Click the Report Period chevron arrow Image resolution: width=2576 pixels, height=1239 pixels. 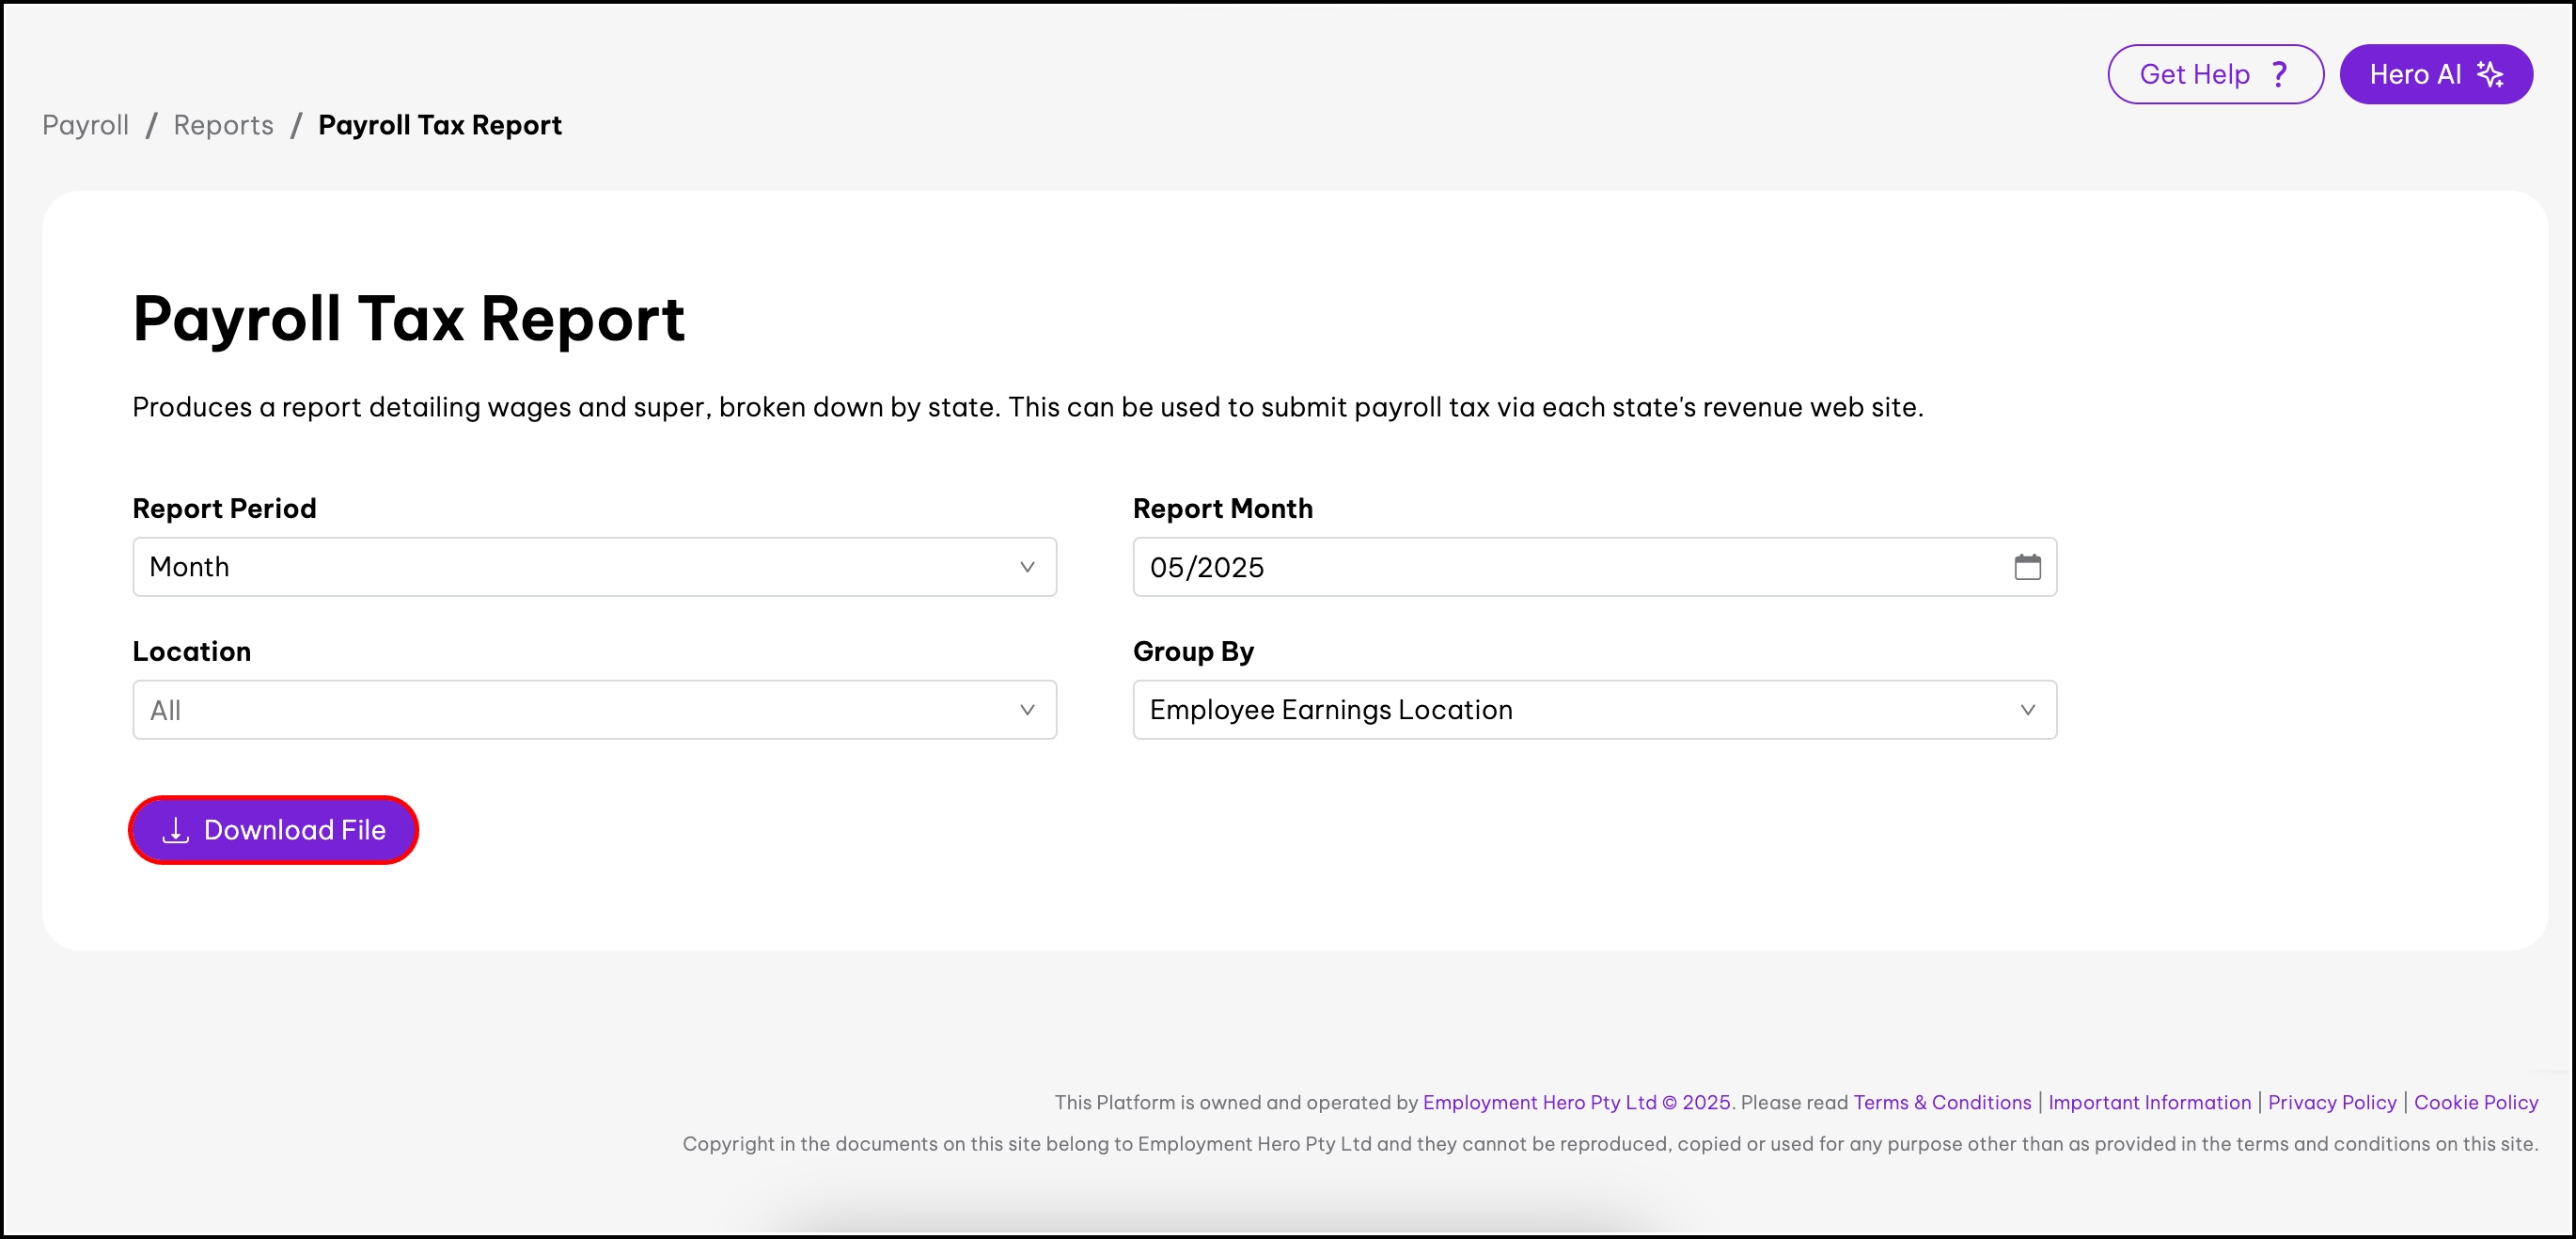tap(1027, 567)
